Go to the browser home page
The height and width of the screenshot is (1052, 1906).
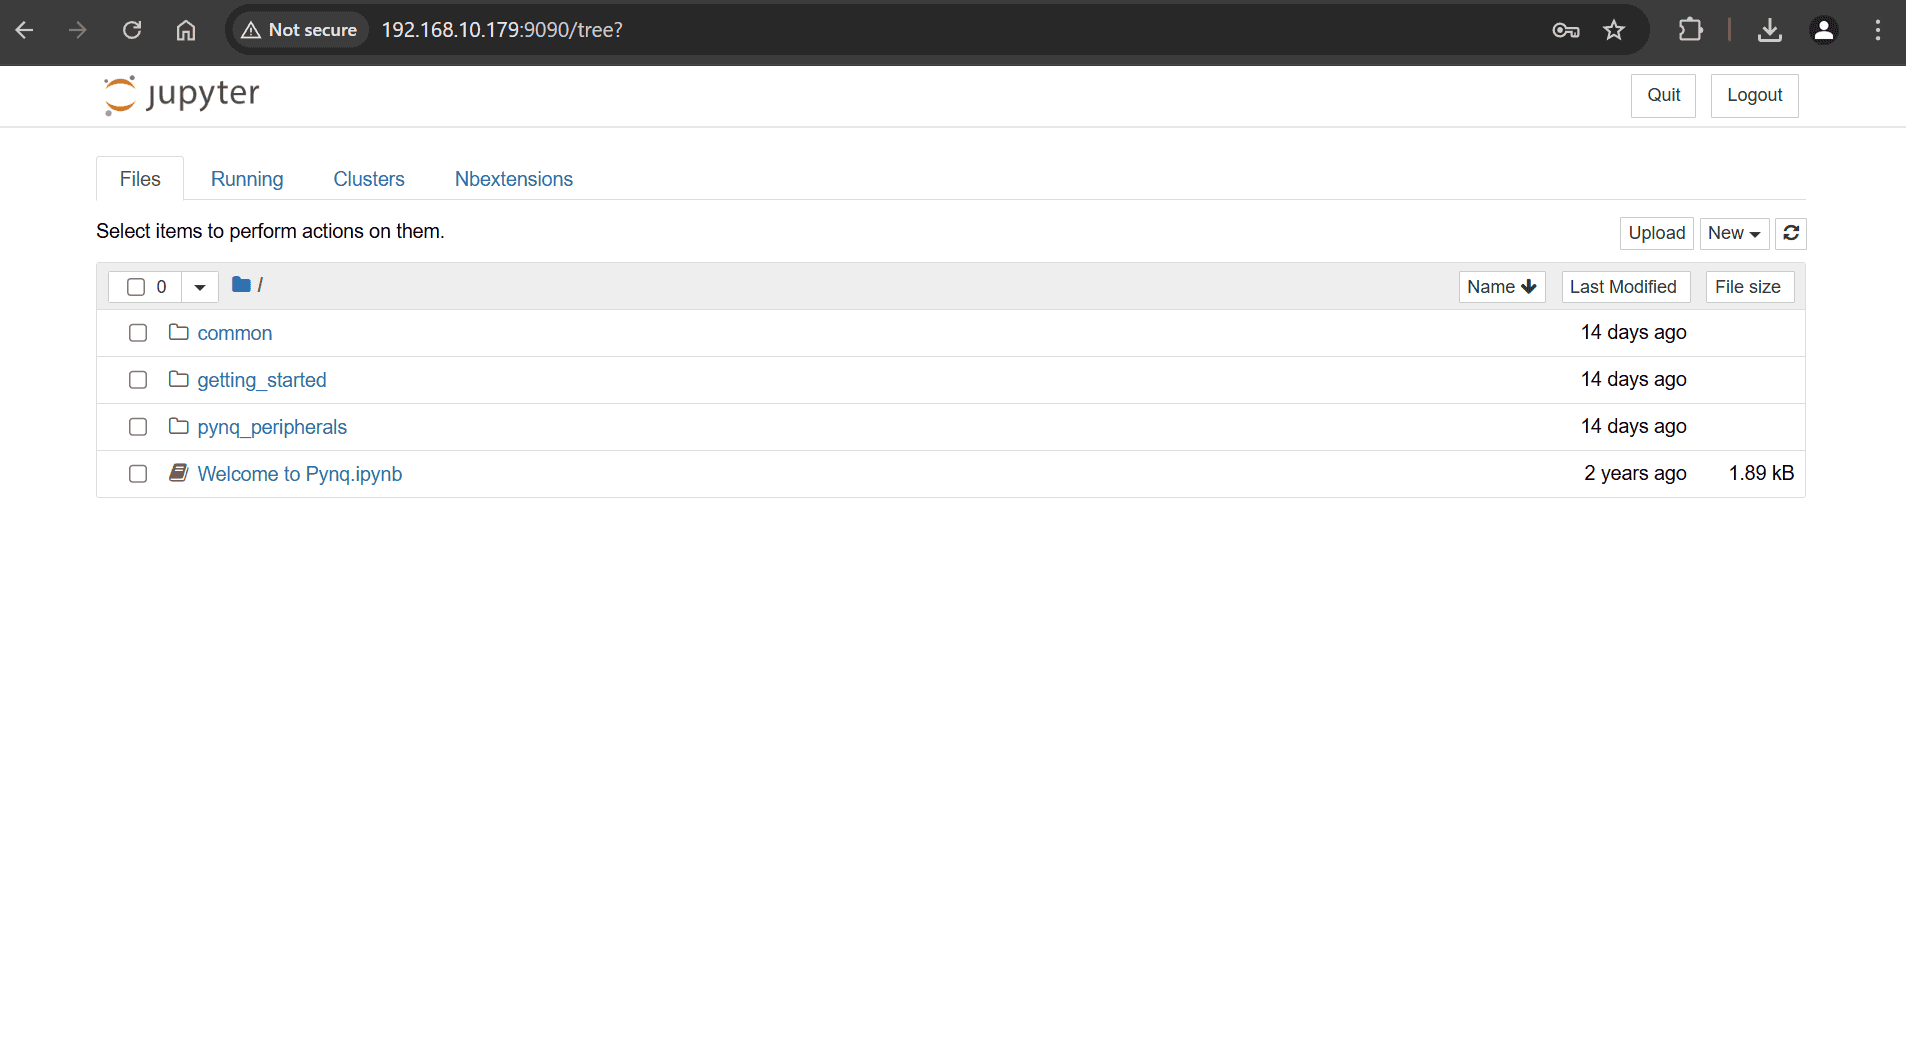click(186, 30)
